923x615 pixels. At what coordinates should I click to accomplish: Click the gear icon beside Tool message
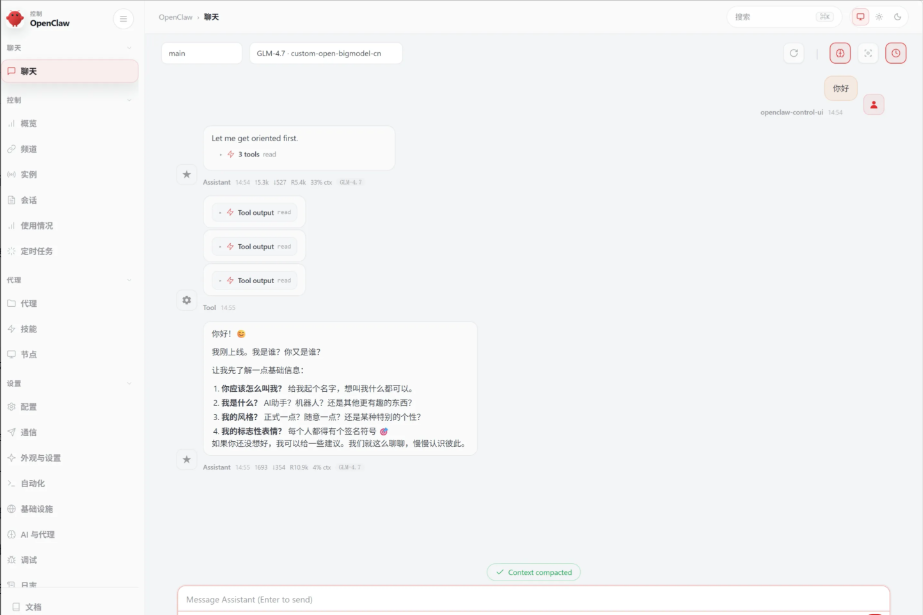coord(186,300)
